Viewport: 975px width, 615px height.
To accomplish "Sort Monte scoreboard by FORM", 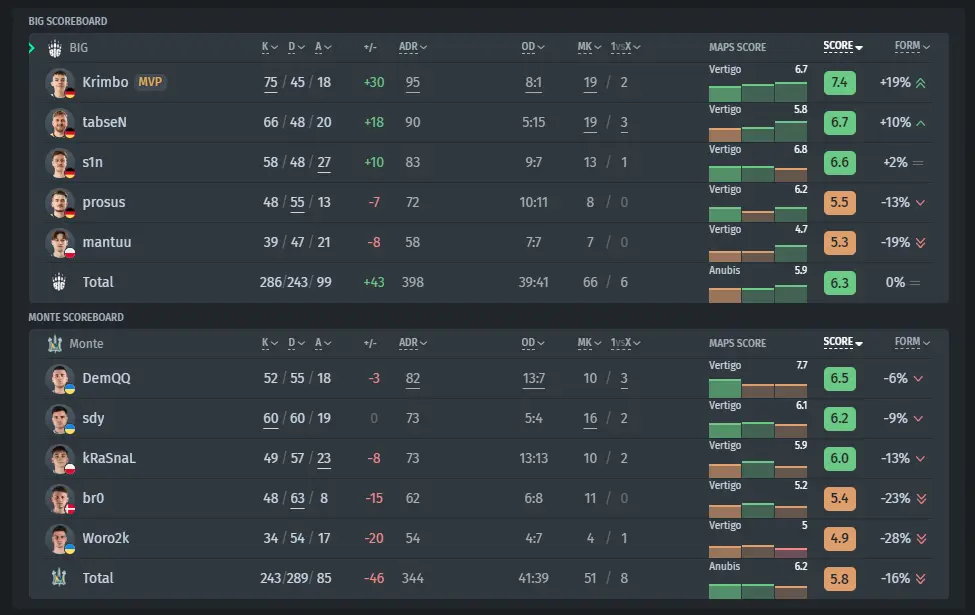I will [x=912, y=342].
